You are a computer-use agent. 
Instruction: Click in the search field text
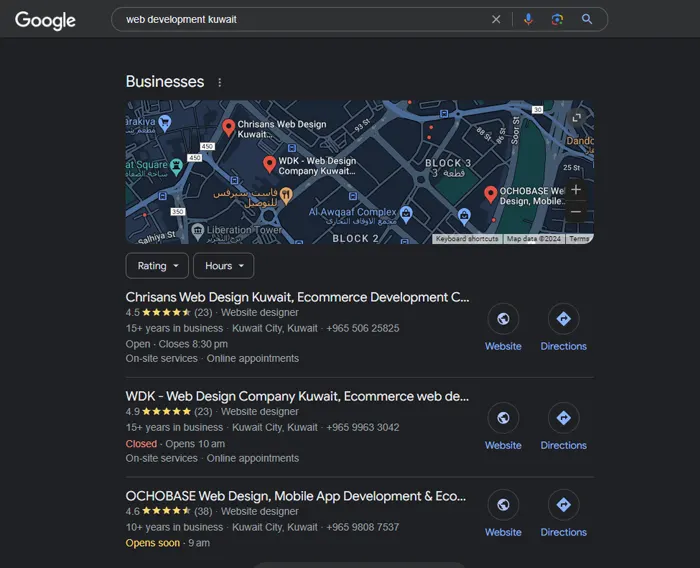tap(181, 19)
